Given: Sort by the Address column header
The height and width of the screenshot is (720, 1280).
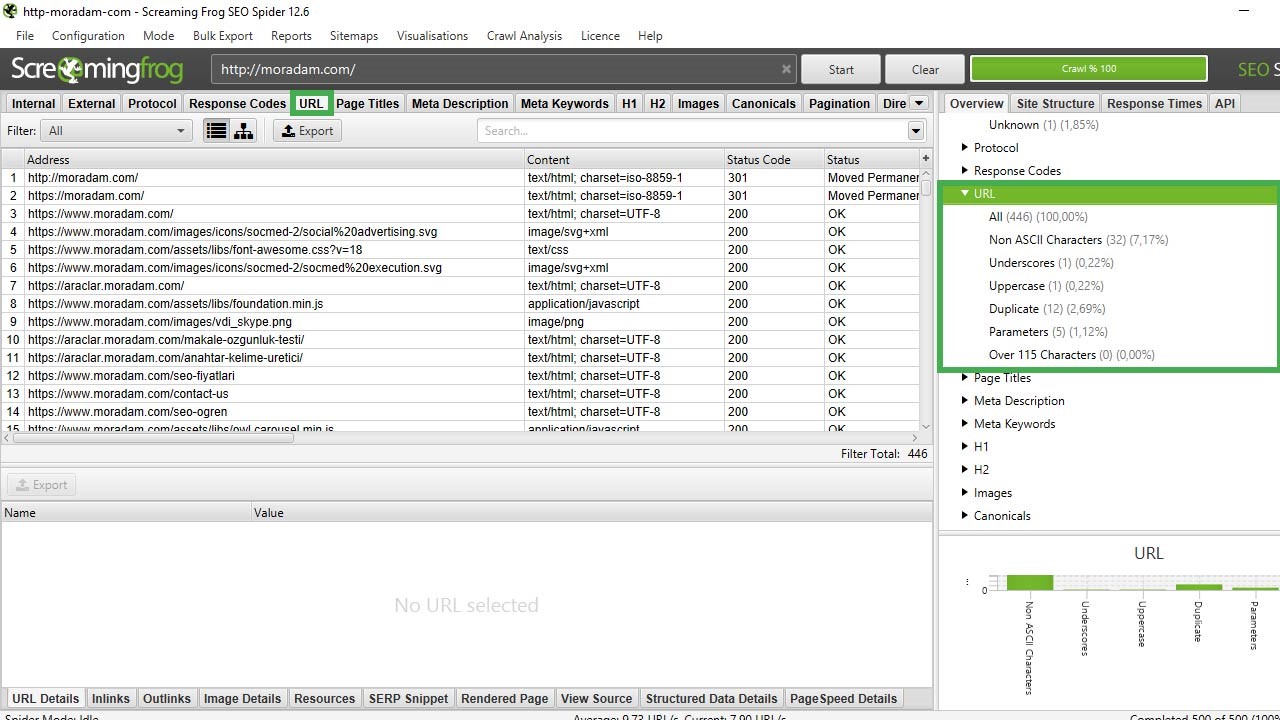Looking at the screenshot, I should click(274, 159).
